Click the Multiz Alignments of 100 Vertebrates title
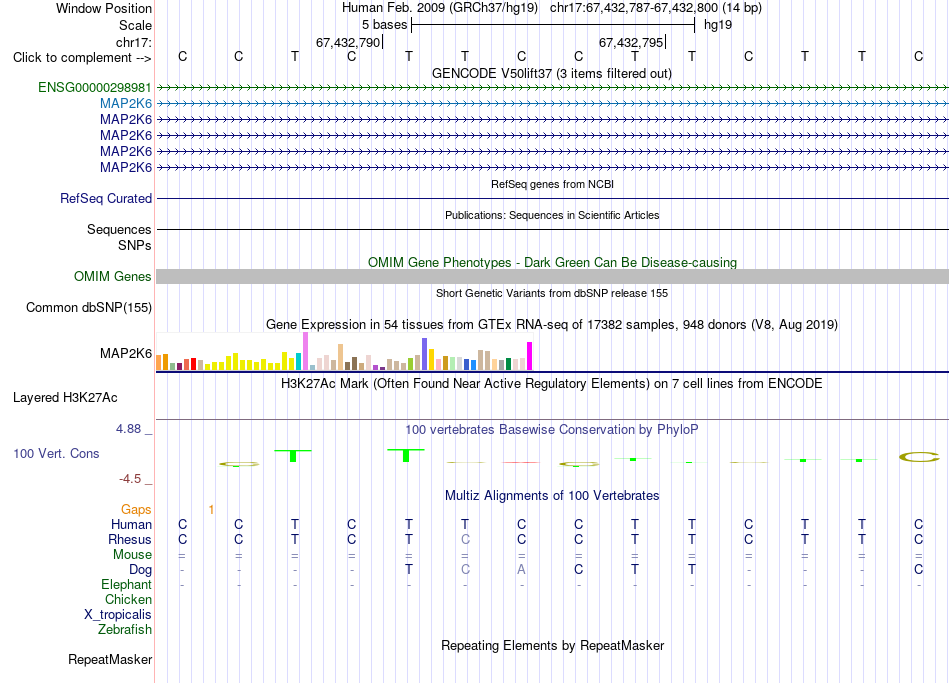The width and height of the screenshot is (950, 683). point(552,496)
